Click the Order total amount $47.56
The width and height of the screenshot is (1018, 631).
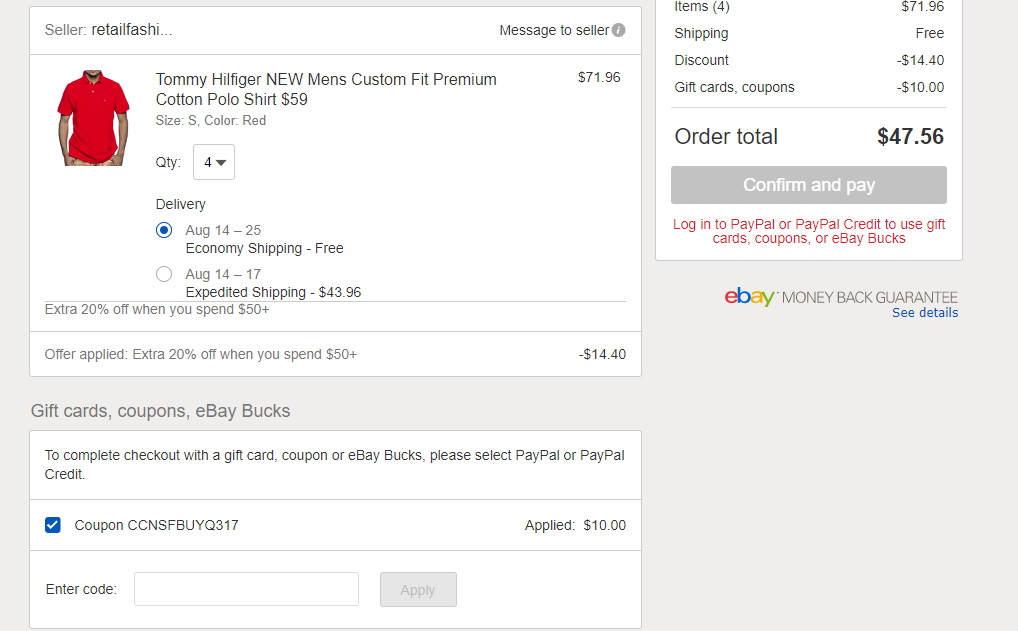coord(910,137)
